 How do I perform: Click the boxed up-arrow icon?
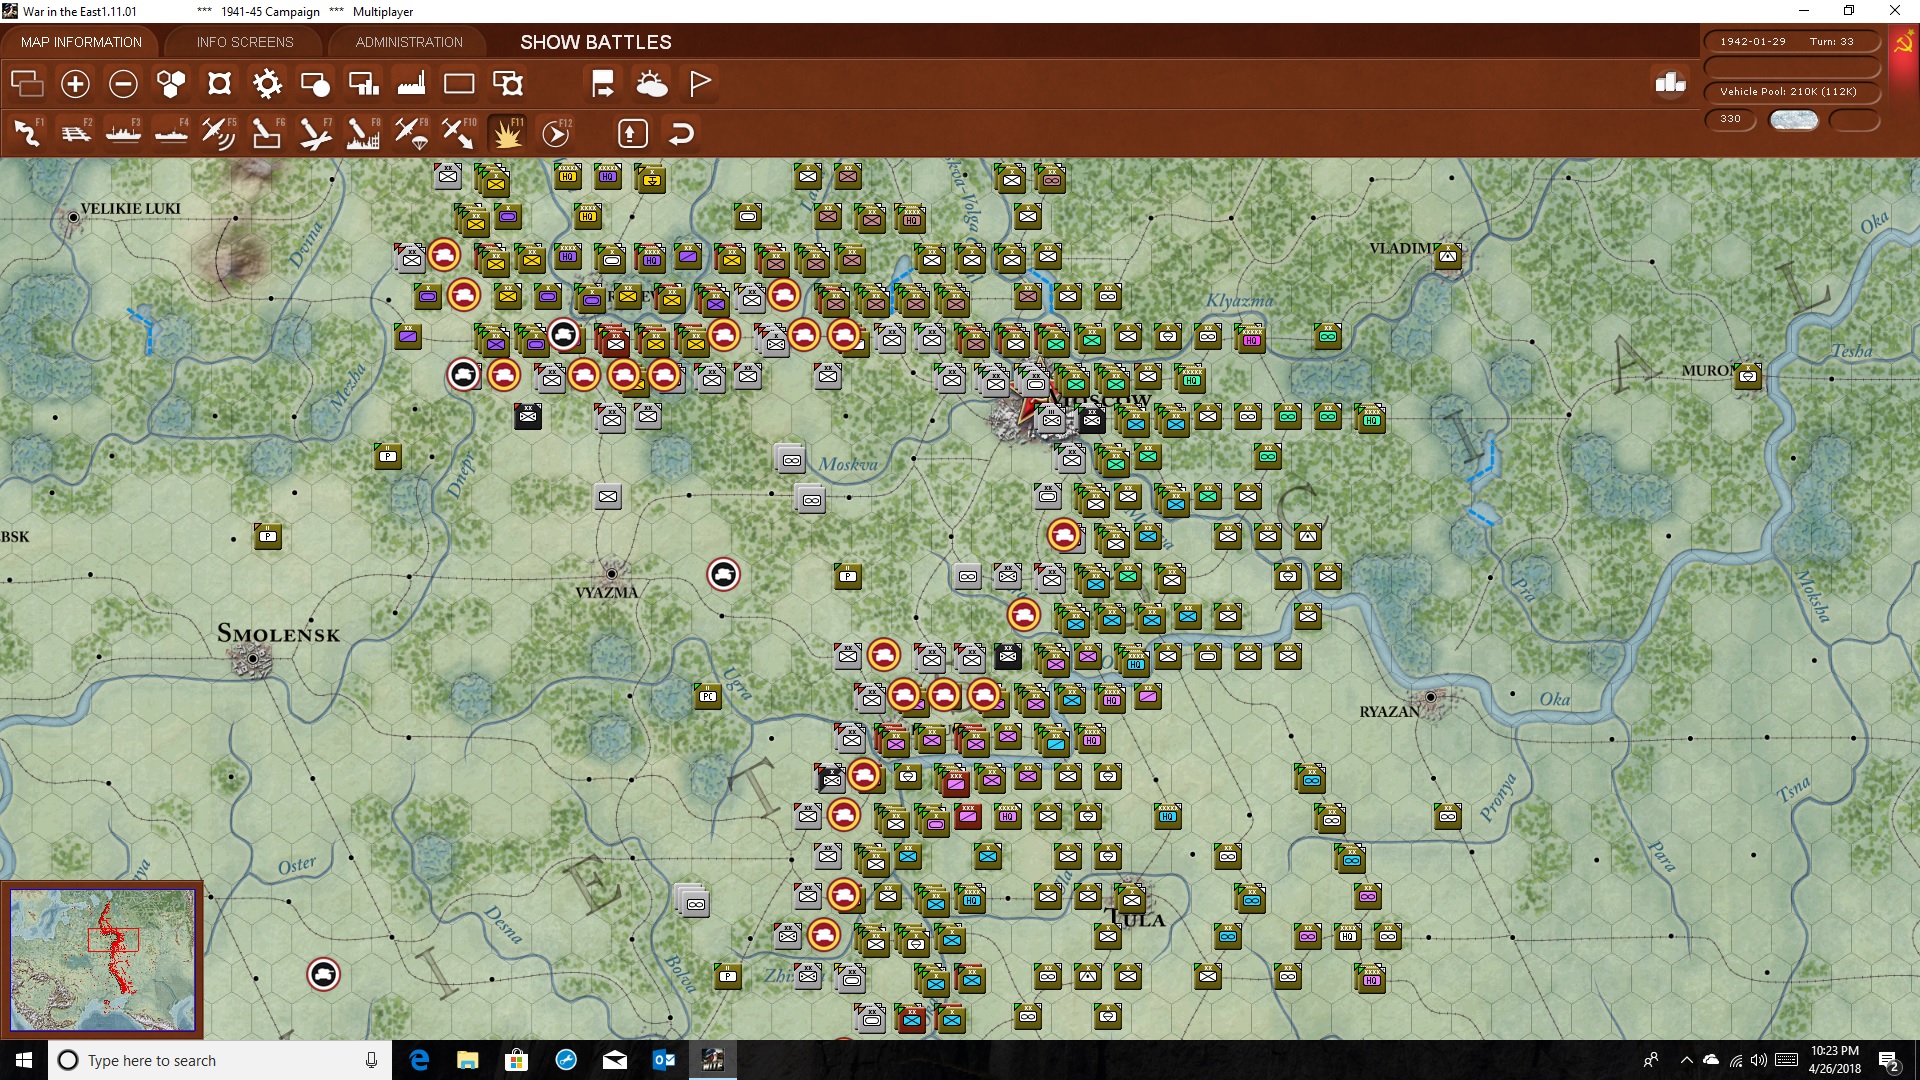click(632, 133)
